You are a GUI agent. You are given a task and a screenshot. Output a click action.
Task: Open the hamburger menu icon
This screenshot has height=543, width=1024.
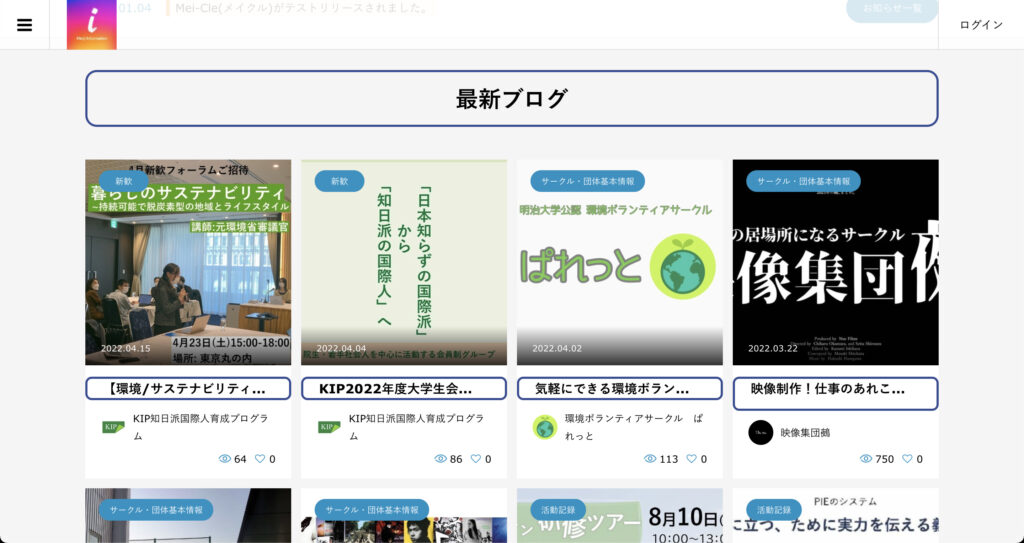point(24,25)
